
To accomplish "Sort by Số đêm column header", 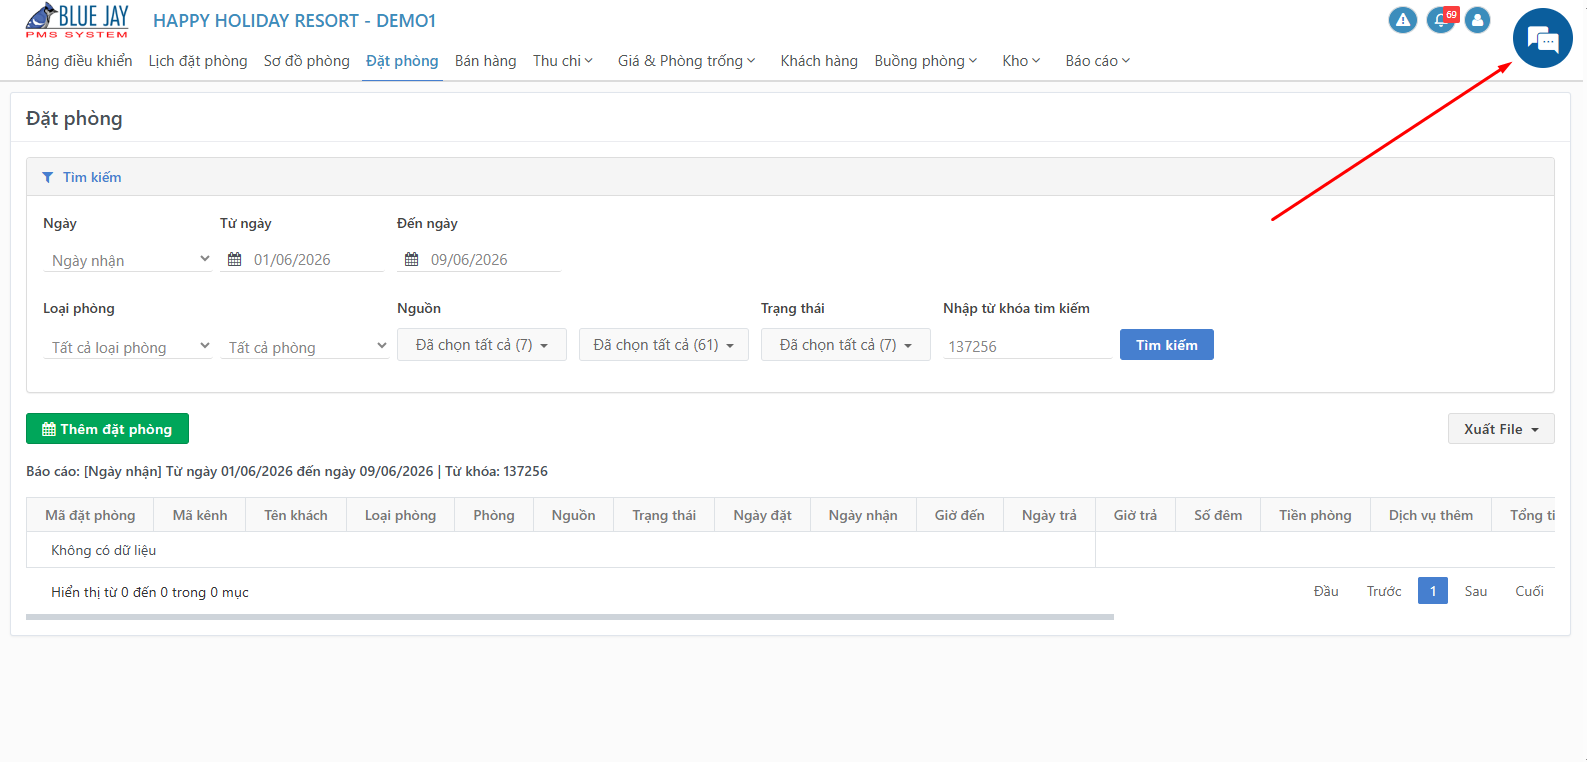I will click(x=1218, y=515).
